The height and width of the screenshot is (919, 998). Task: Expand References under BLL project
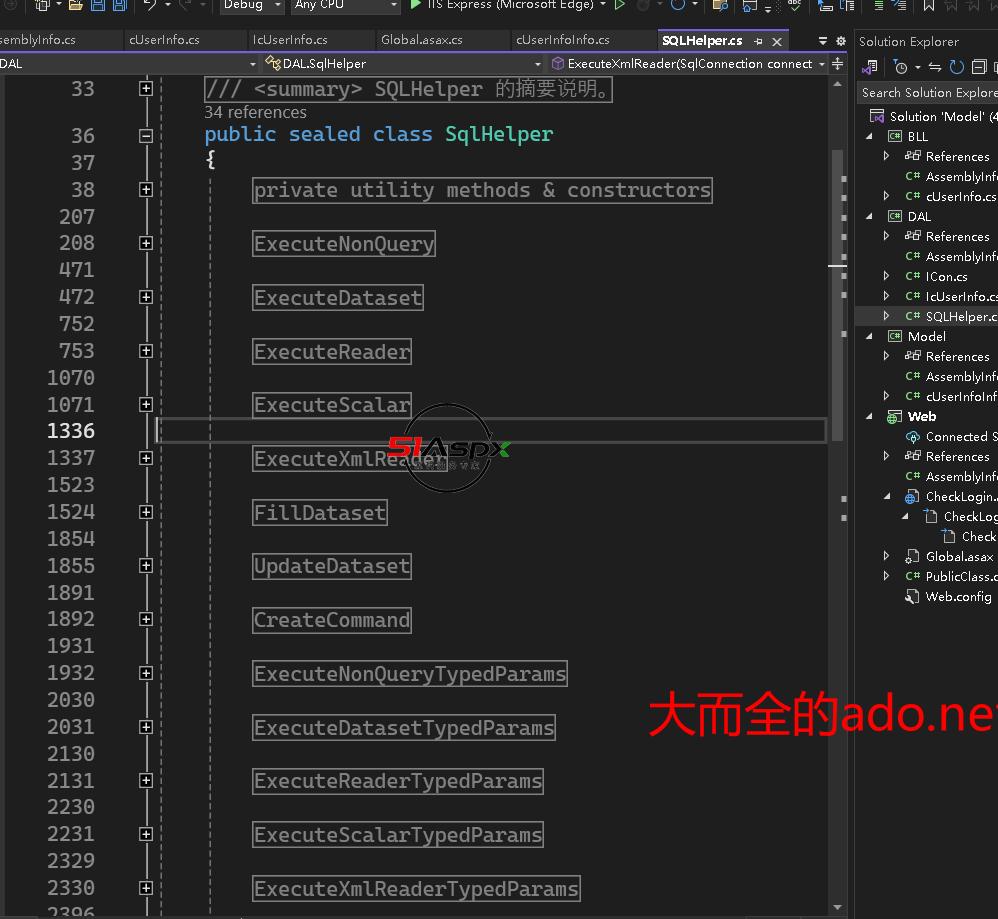click(886, 156)
